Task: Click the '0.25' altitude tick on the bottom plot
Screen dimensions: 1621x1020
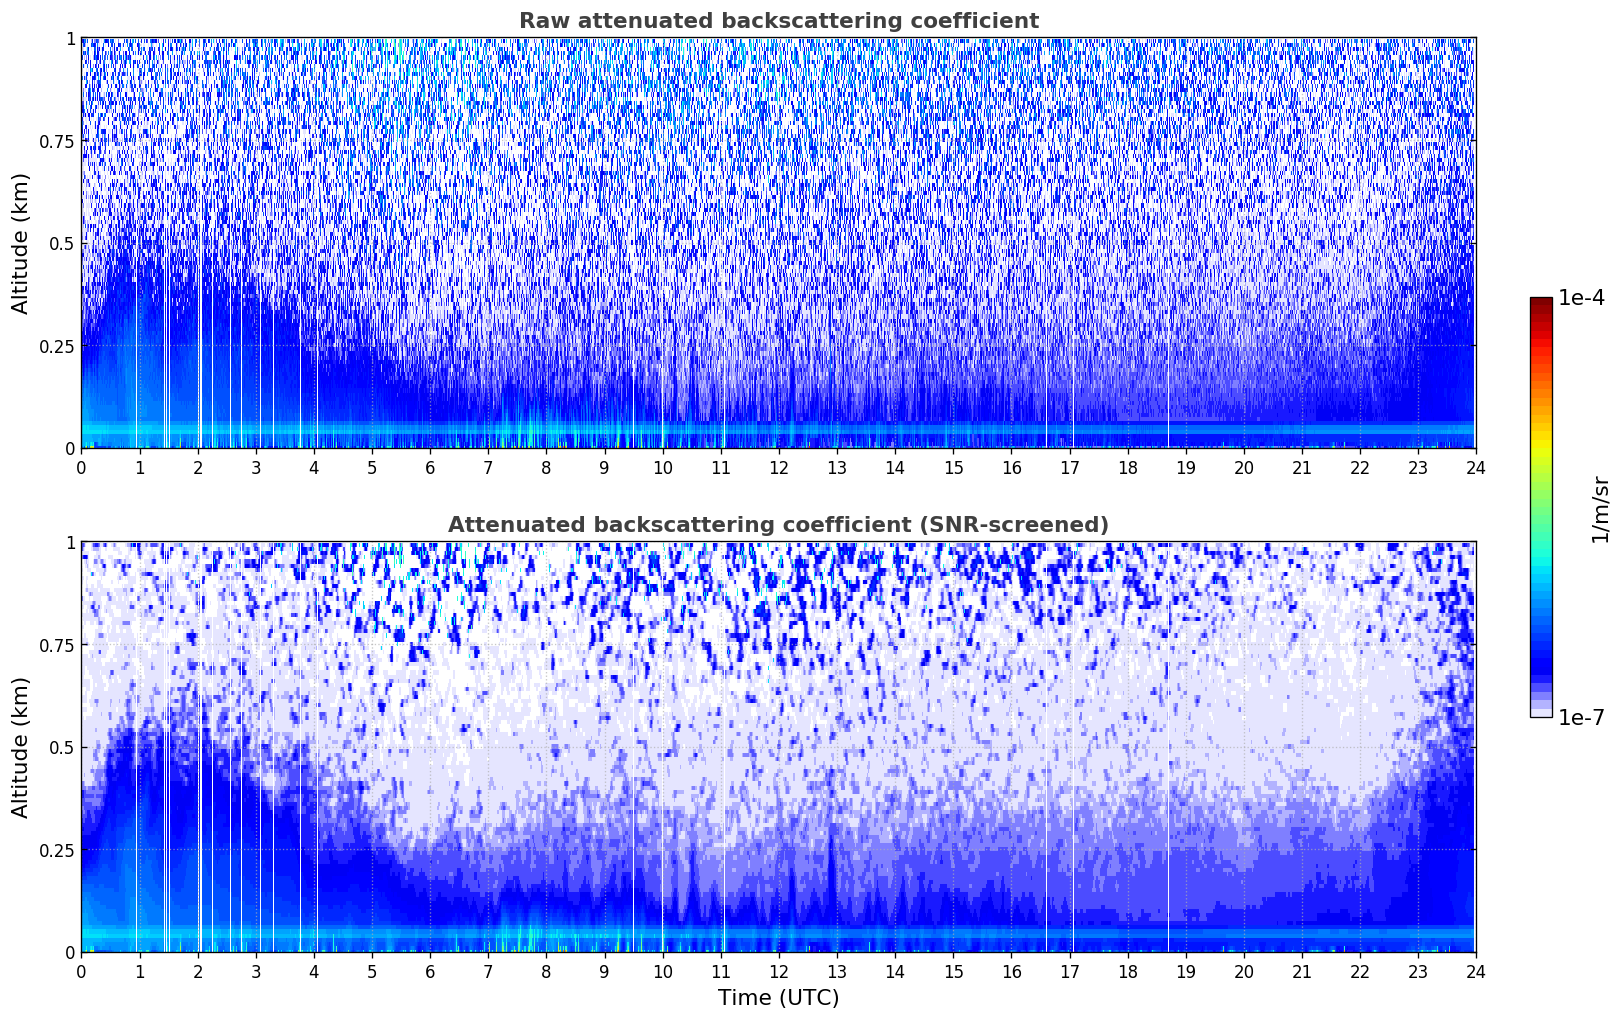Action: (x=57, y=850)
